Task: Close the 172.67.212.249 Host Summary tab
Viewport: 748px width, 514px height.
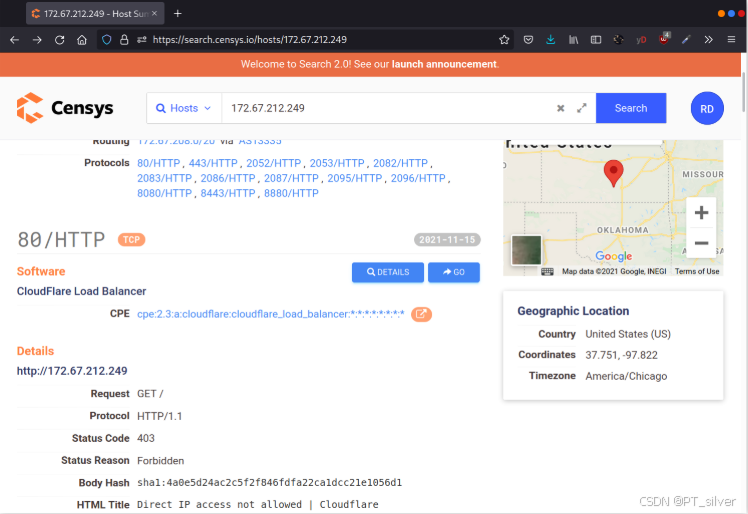Action: (154, 13)
